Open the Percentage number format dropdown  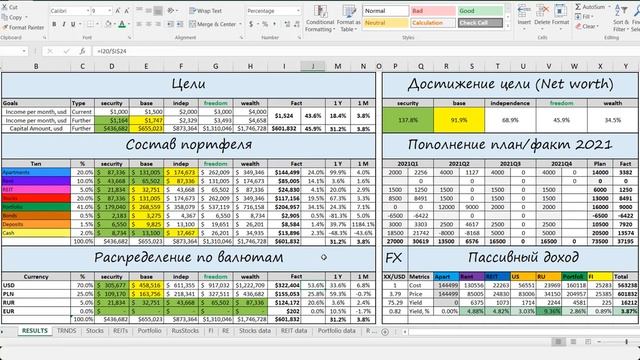298,11
